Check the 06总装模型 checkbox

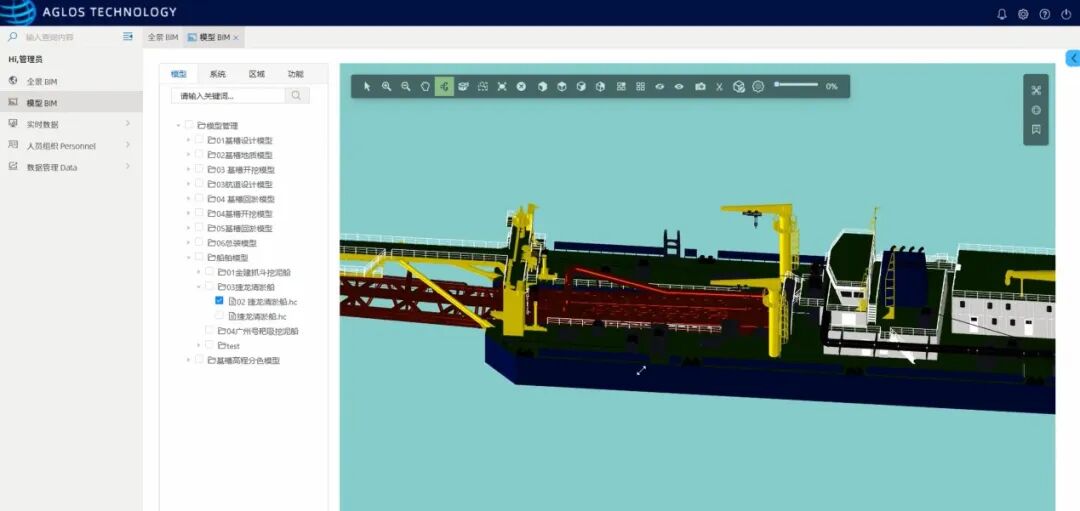(x=199, y=243)
